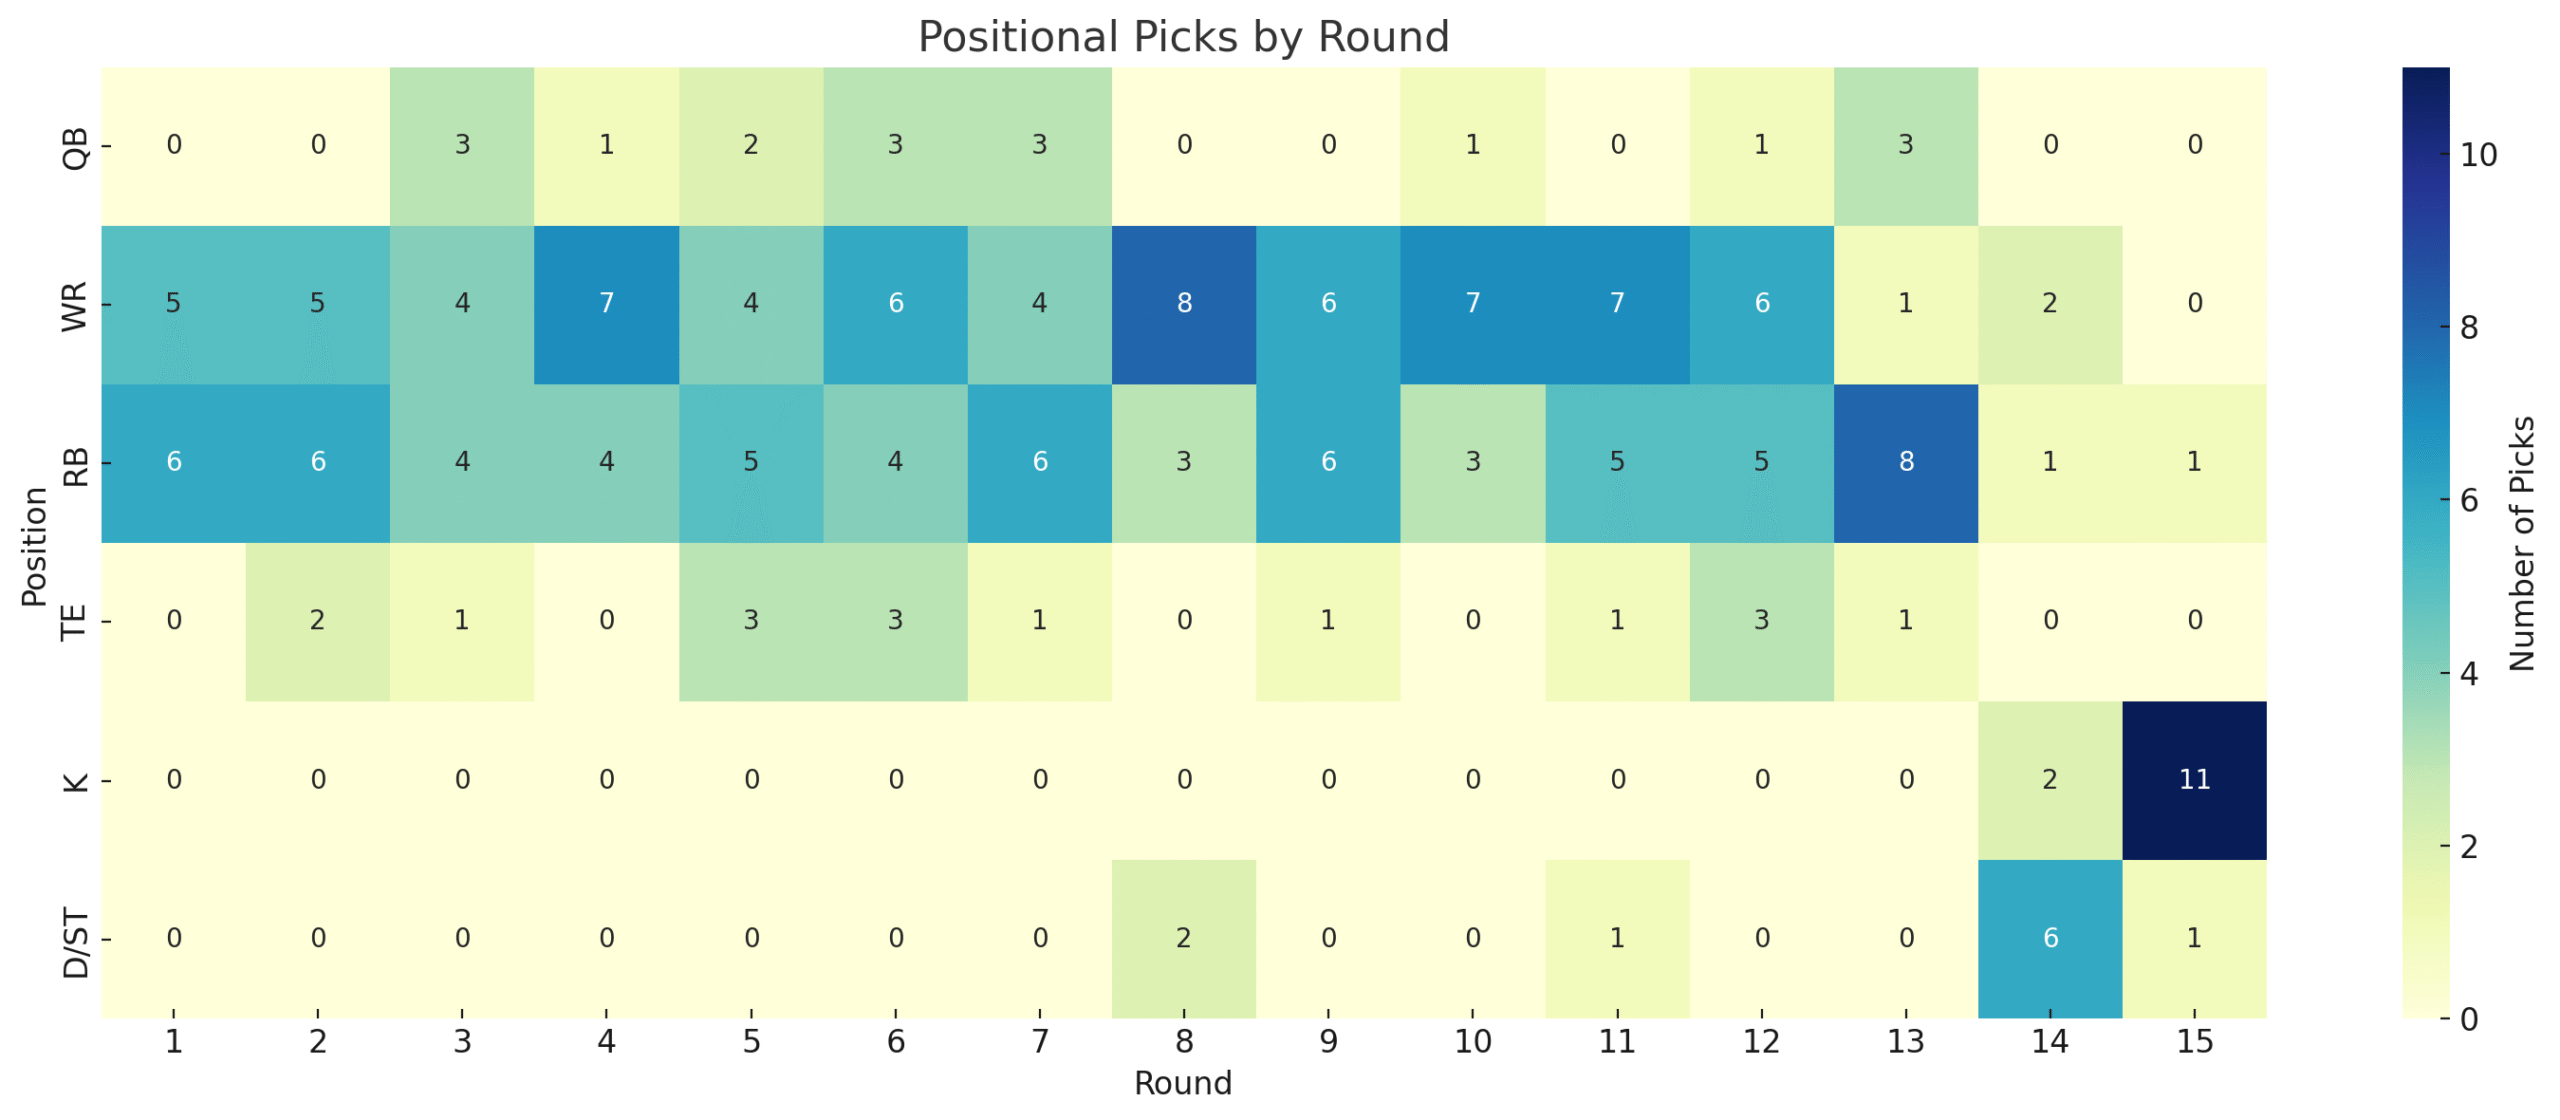Click the QB round 13 cell showing 3
The image size is (2560, 1120).
[1905, 146]
